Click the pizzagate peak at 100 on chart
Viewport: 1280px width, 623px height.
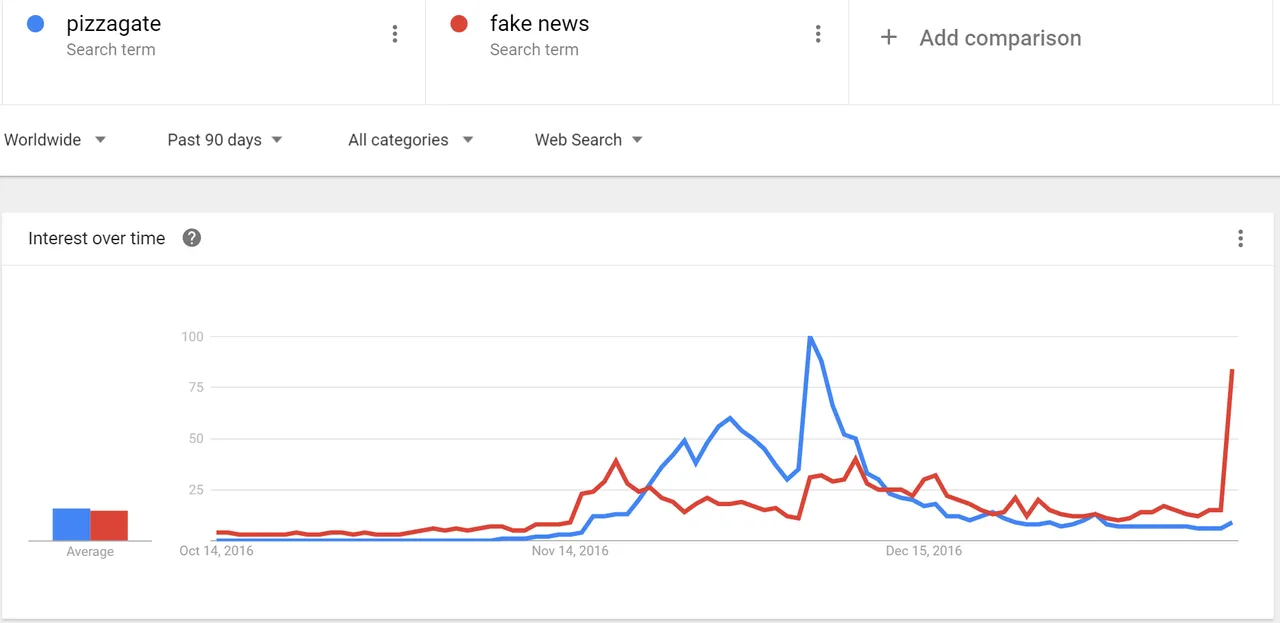(x=809, y=337)
